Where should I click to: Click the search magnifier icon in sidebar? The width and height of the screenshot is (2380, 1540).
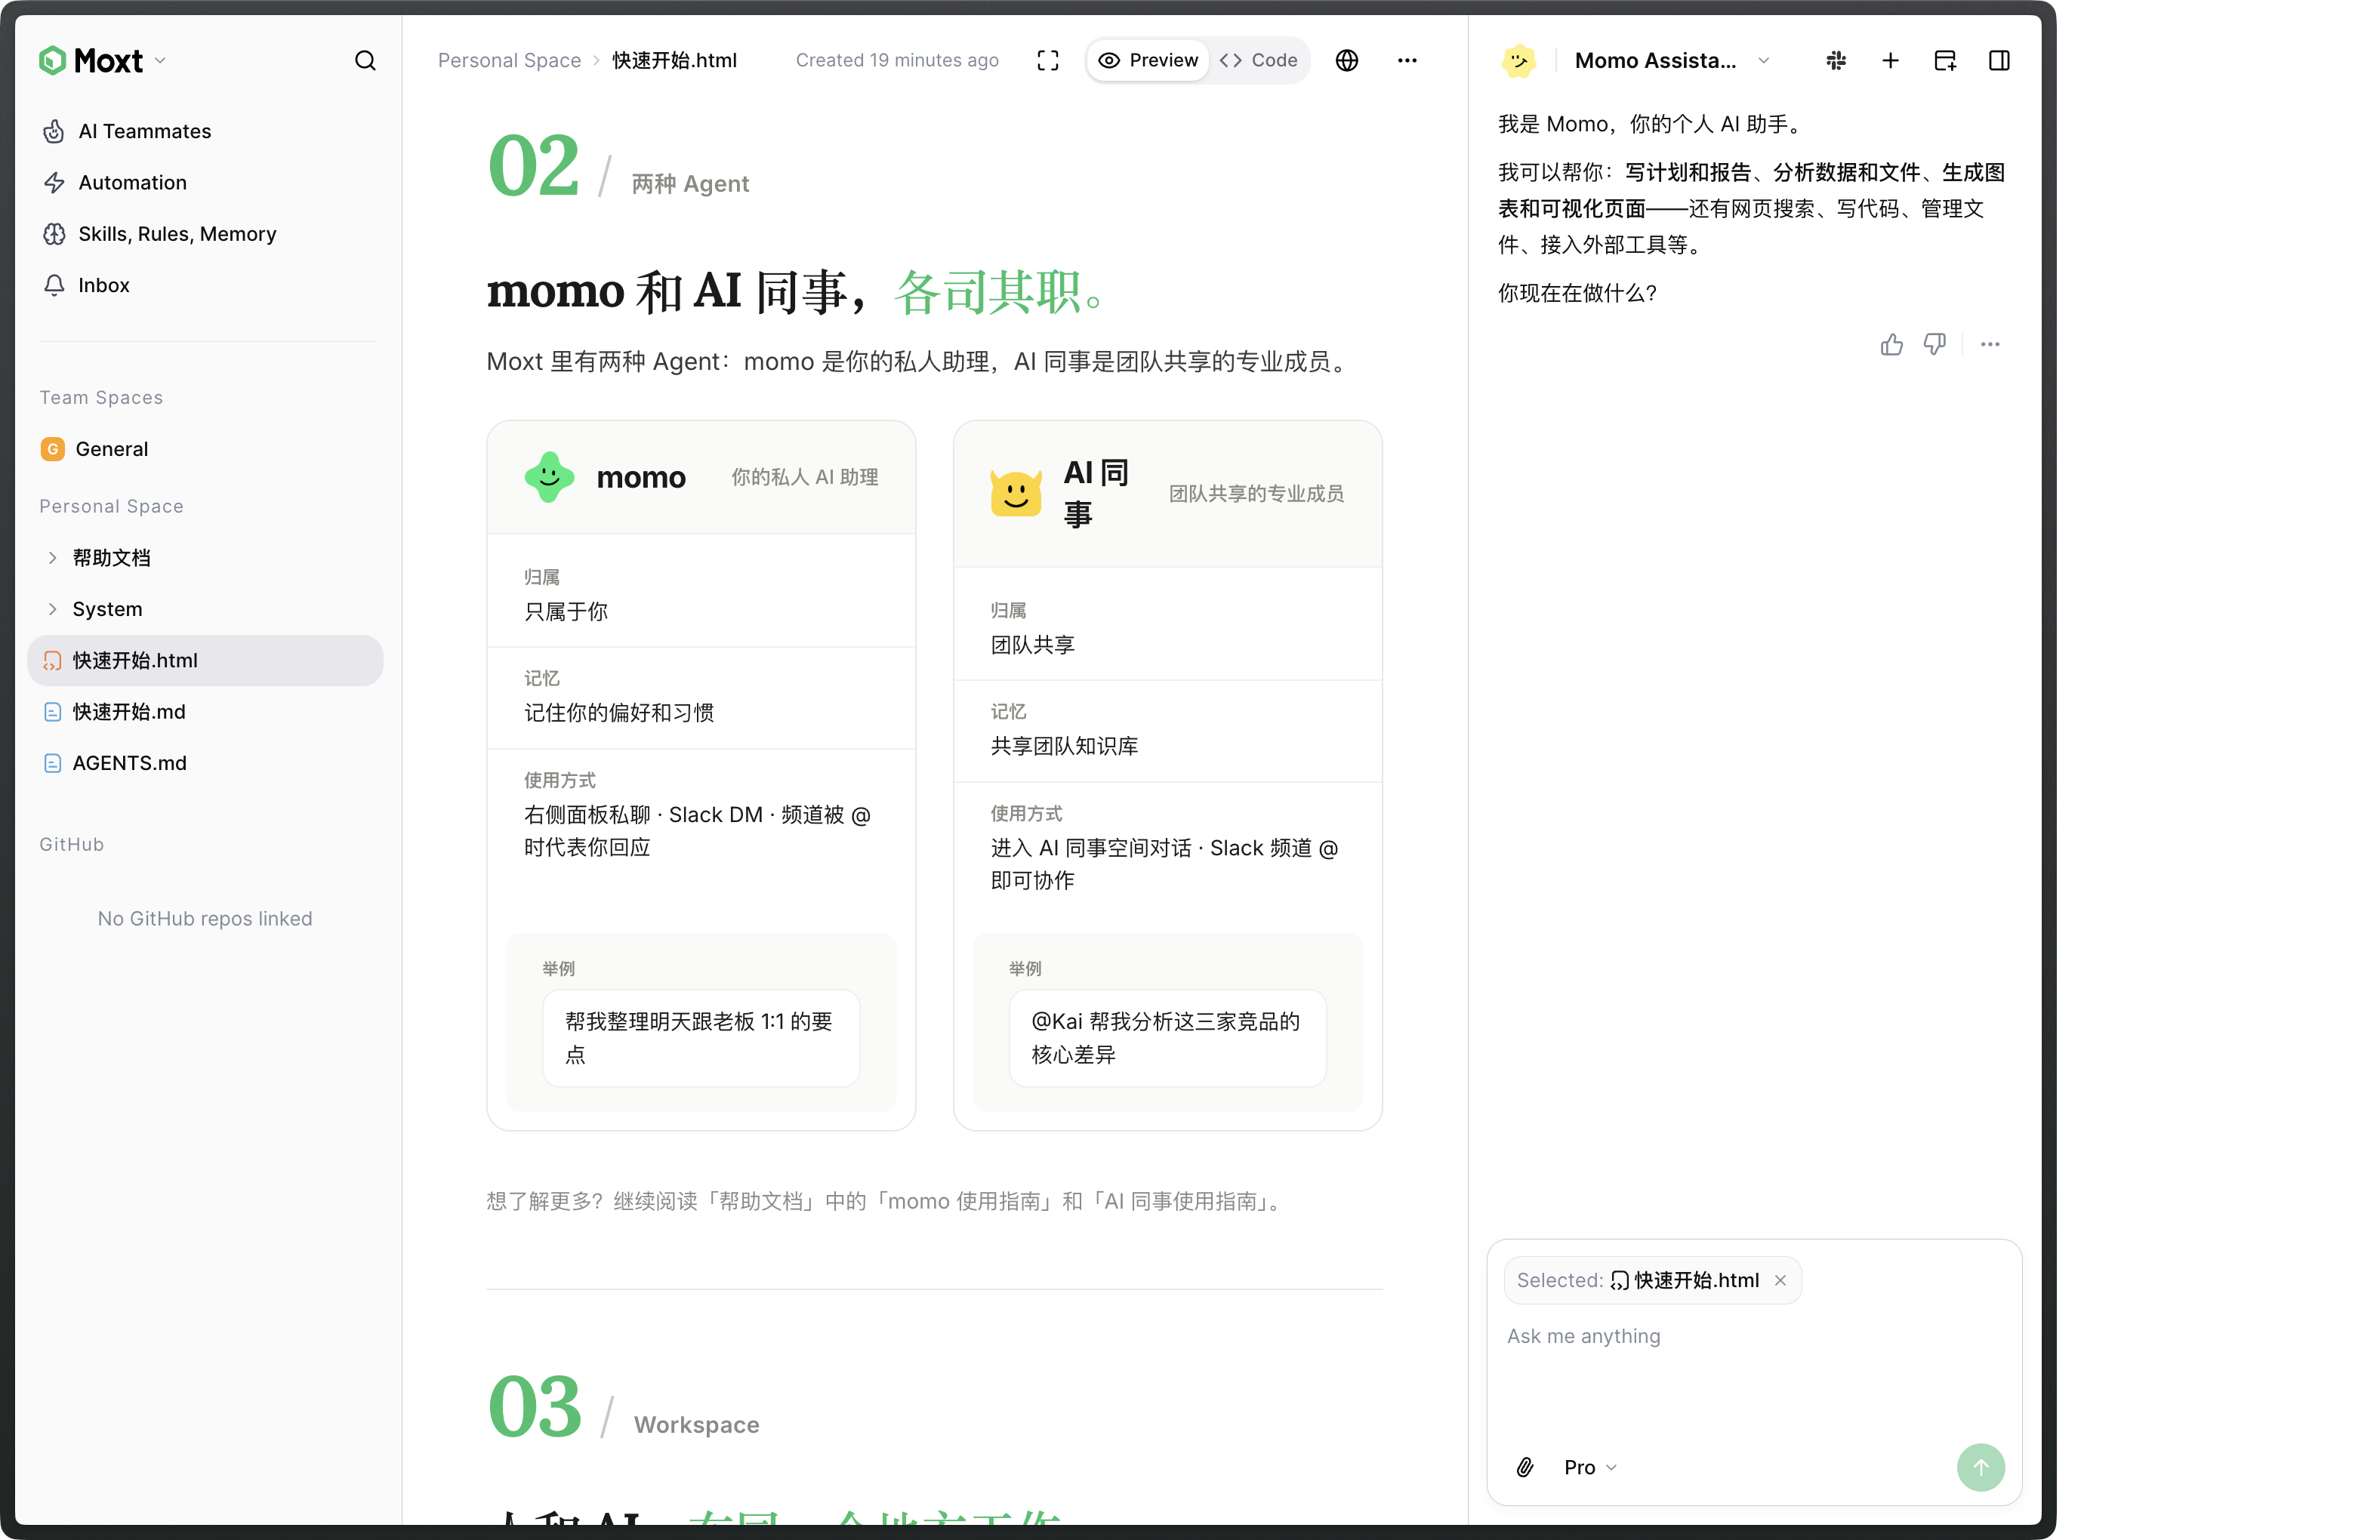coord(365,61)
